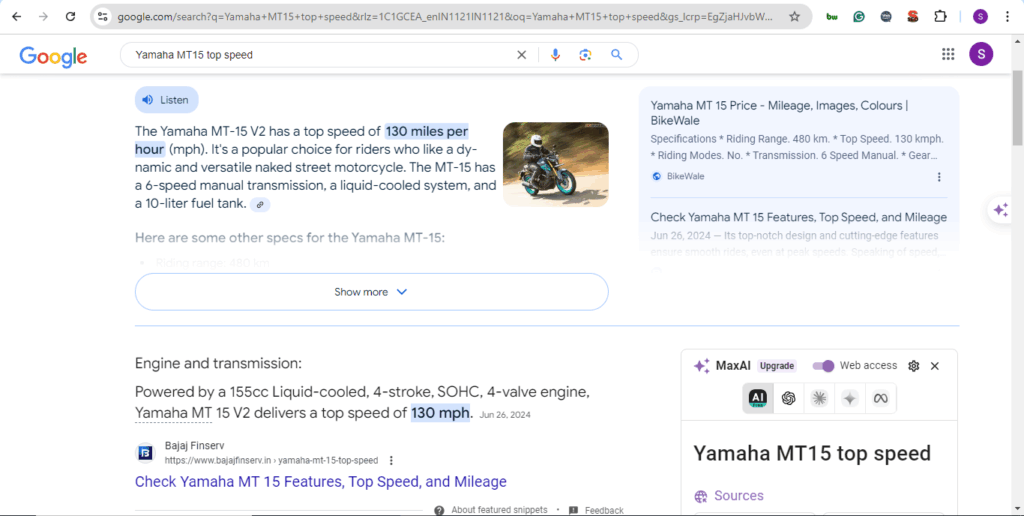
Task: Expand the AI overview with Show more
Action: coord(372,292)
